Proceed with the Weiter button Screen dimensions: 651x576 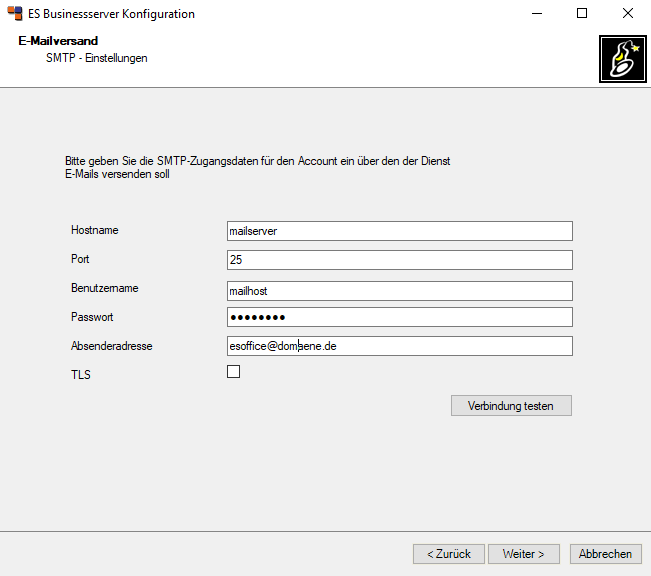tap(524, 554)
